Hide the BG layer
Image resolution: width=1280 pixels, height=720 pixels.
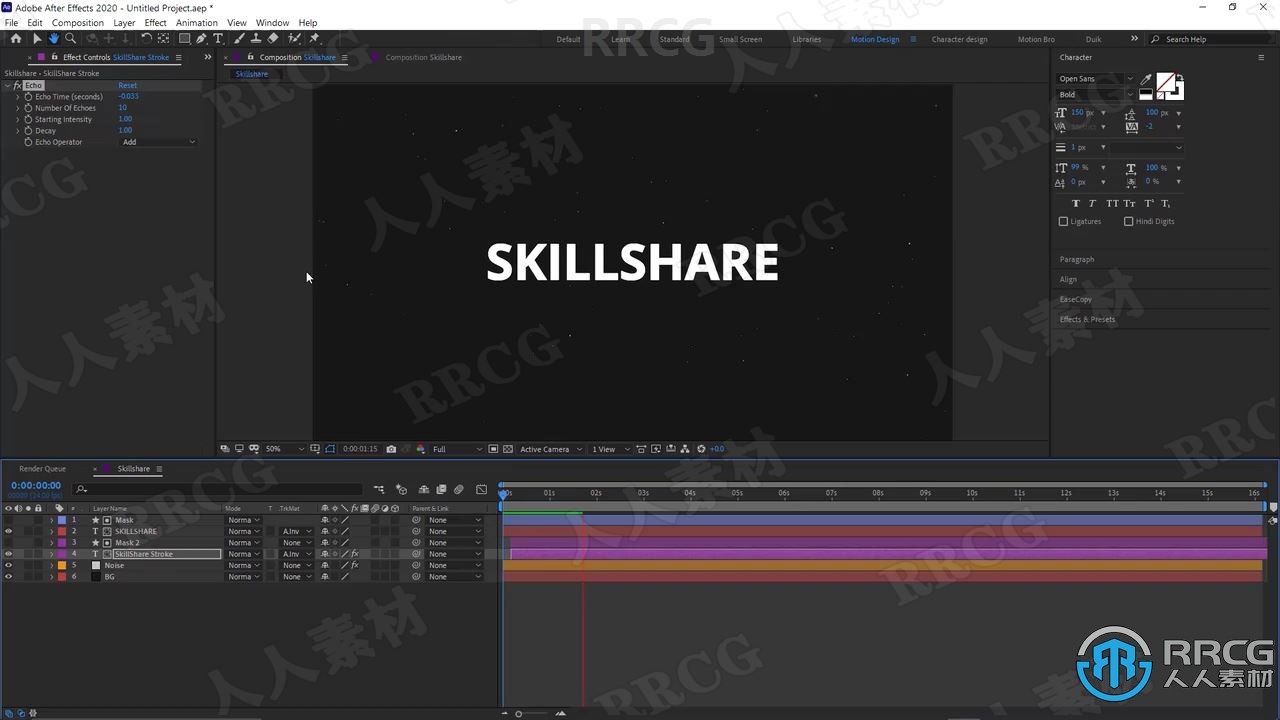click(8, 576)
